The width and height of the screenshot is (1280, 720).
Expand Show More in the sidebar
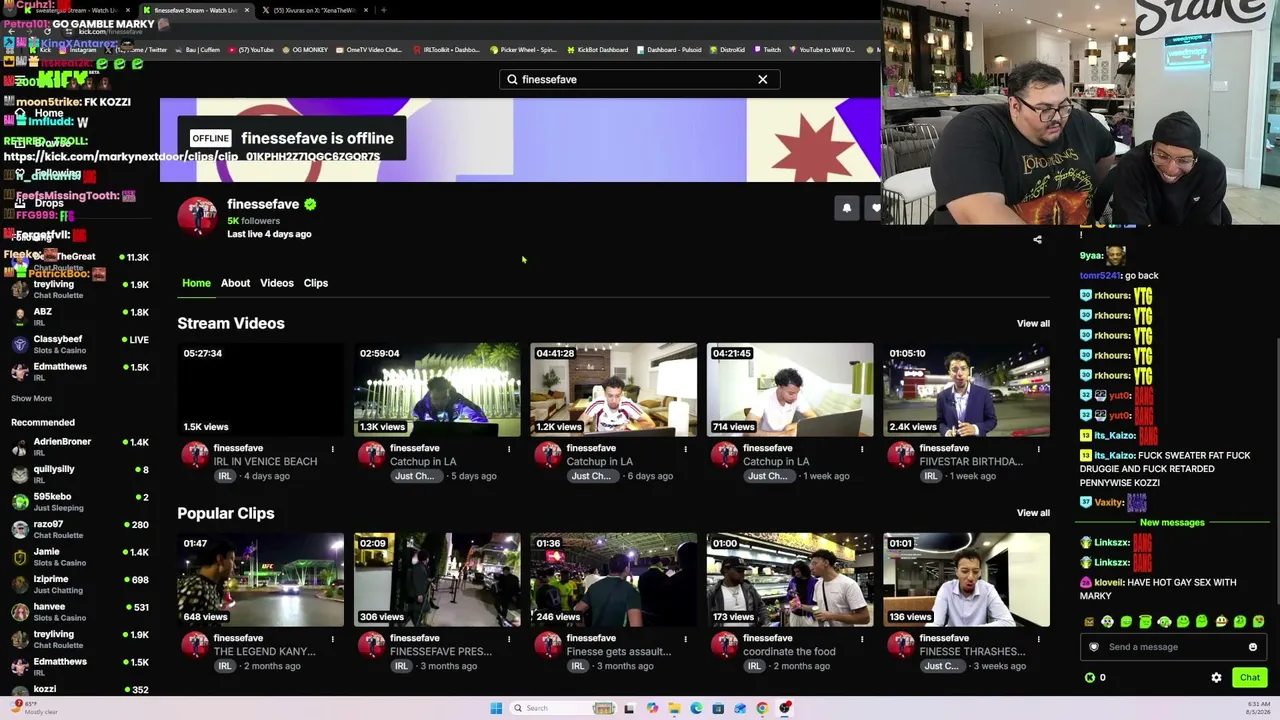(31, 399)
